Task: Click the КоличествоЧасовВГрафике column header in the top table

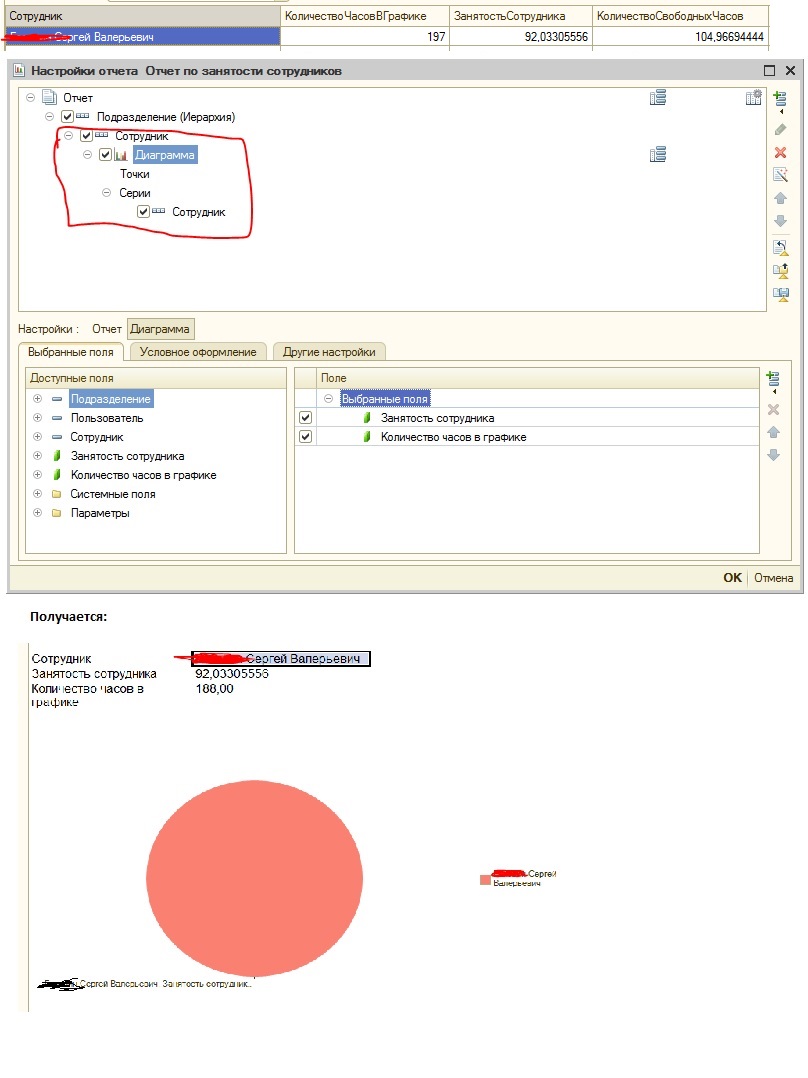Action: coord(365,16)
